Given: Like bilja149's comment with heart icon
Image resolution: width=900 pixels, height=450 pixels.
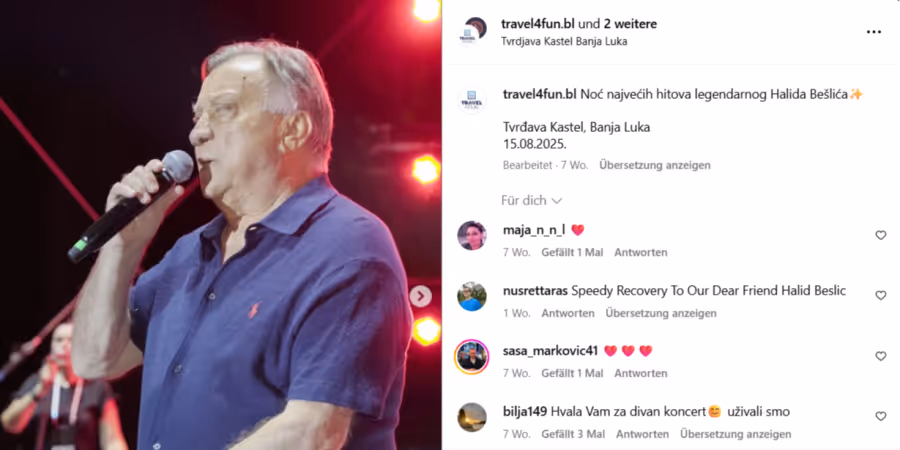Looking at the screenshot, I should click(880, 416).
